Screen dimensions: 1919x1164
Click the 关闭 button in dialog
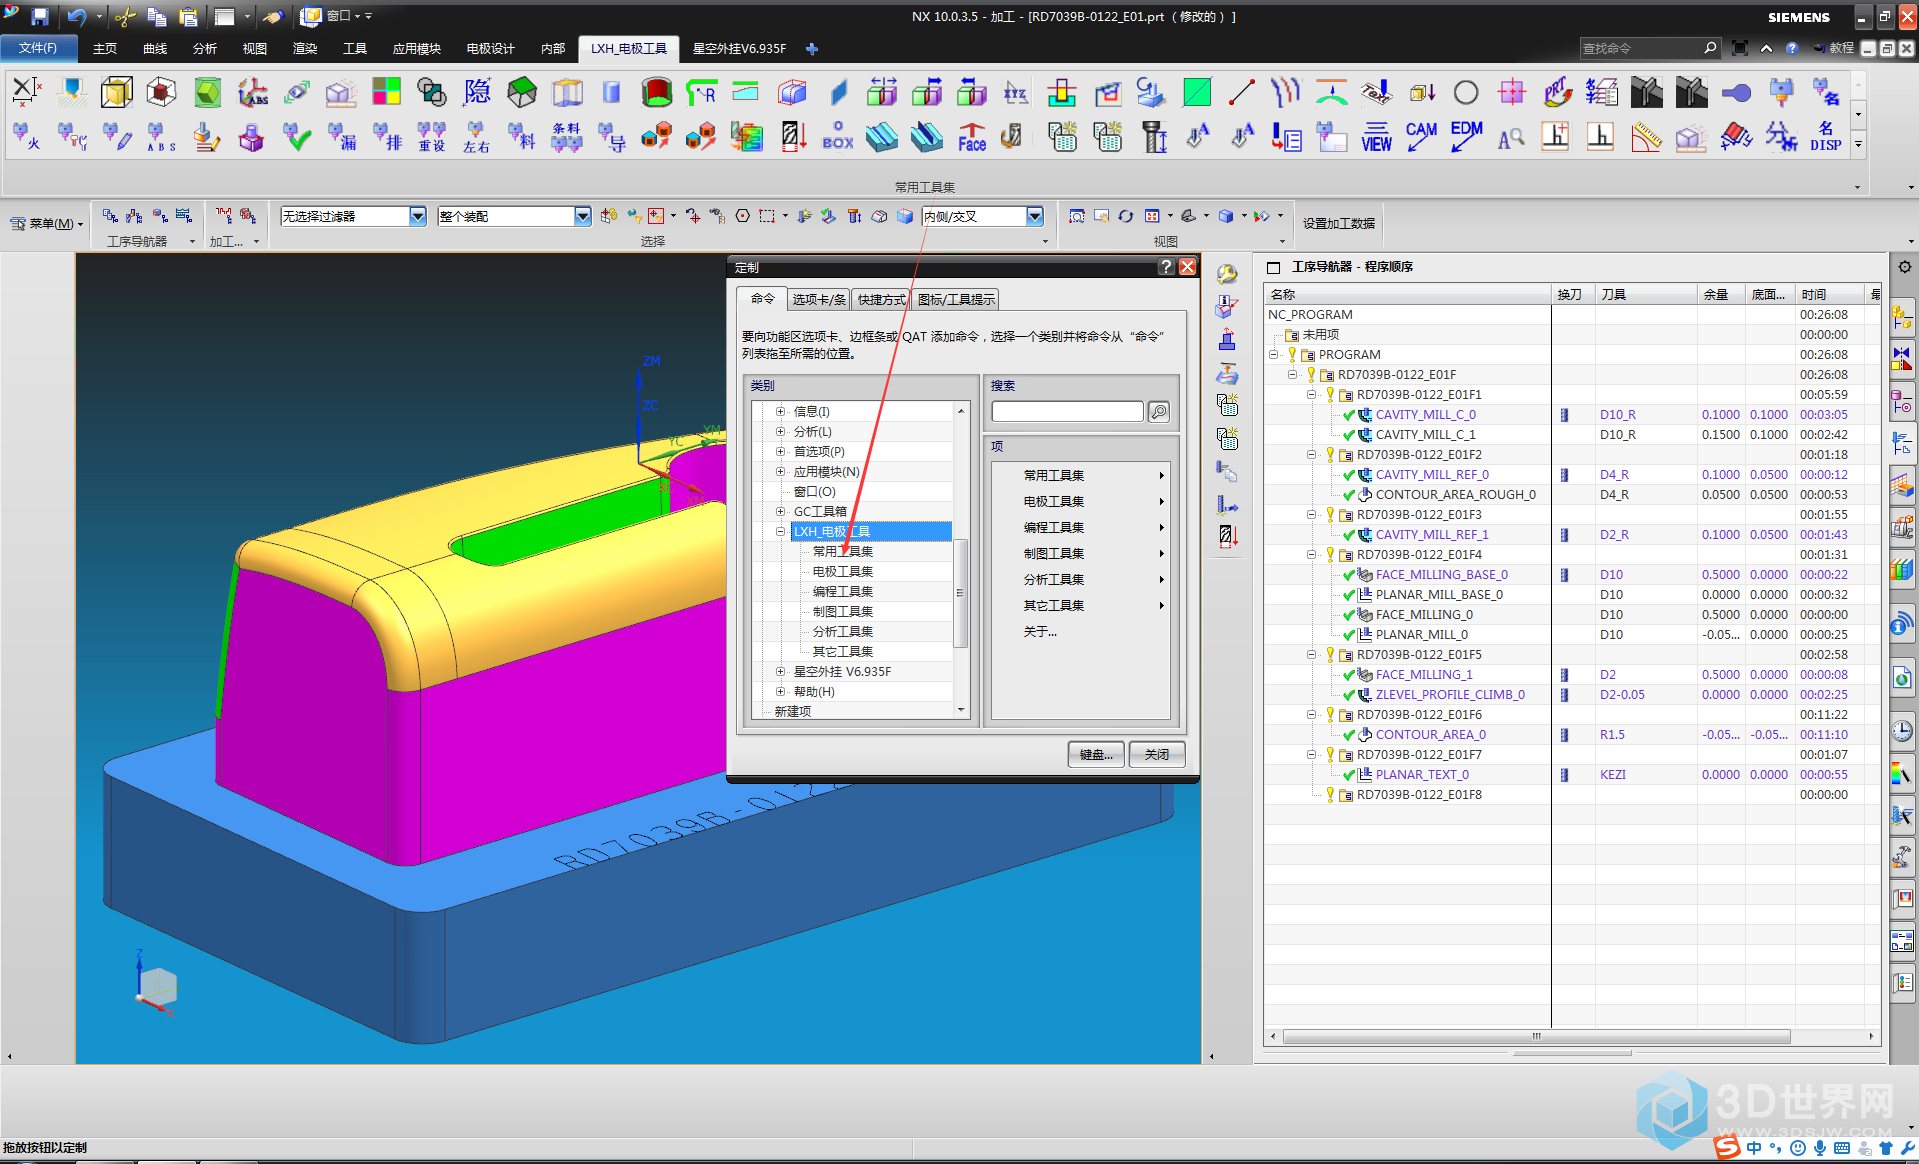click(x=1157, y=754)
